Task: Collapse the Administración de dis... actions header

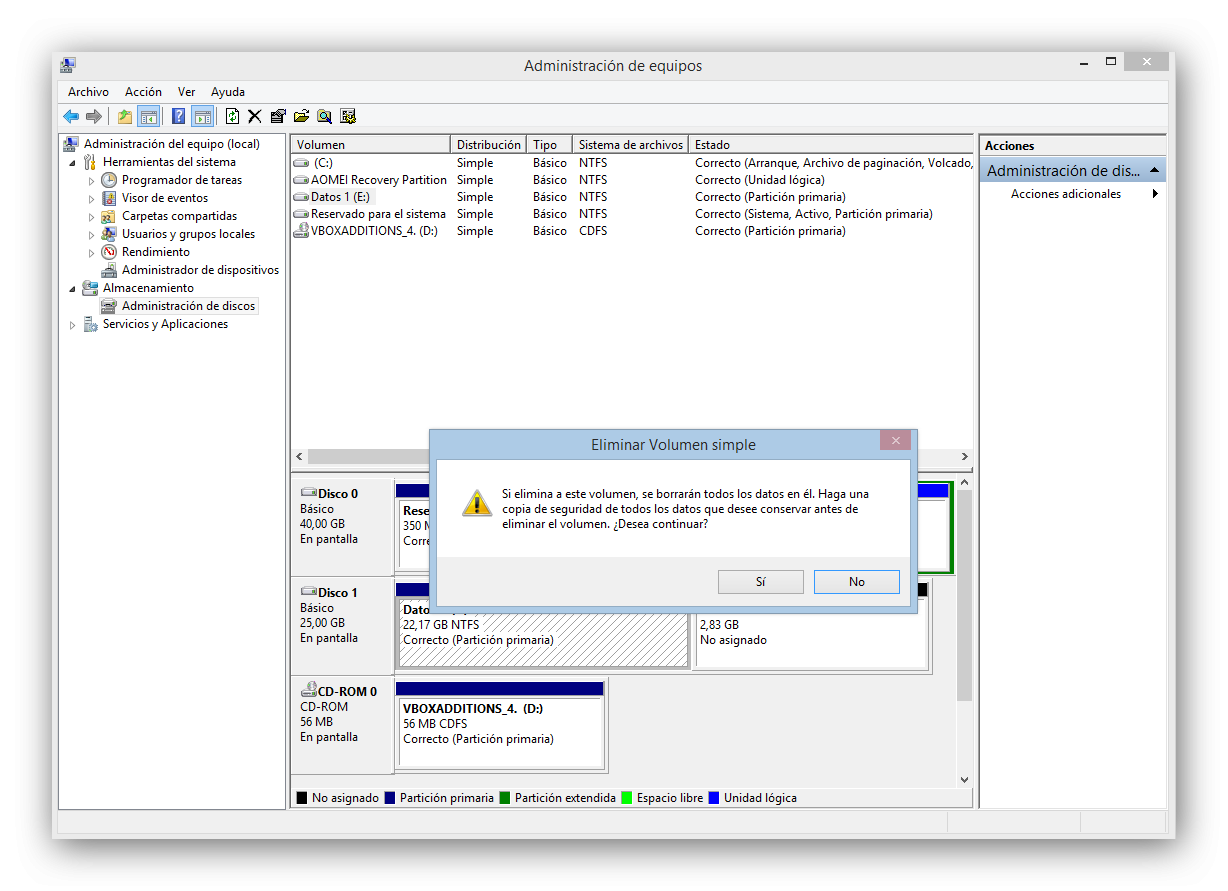Action: tap(1154, 171)
